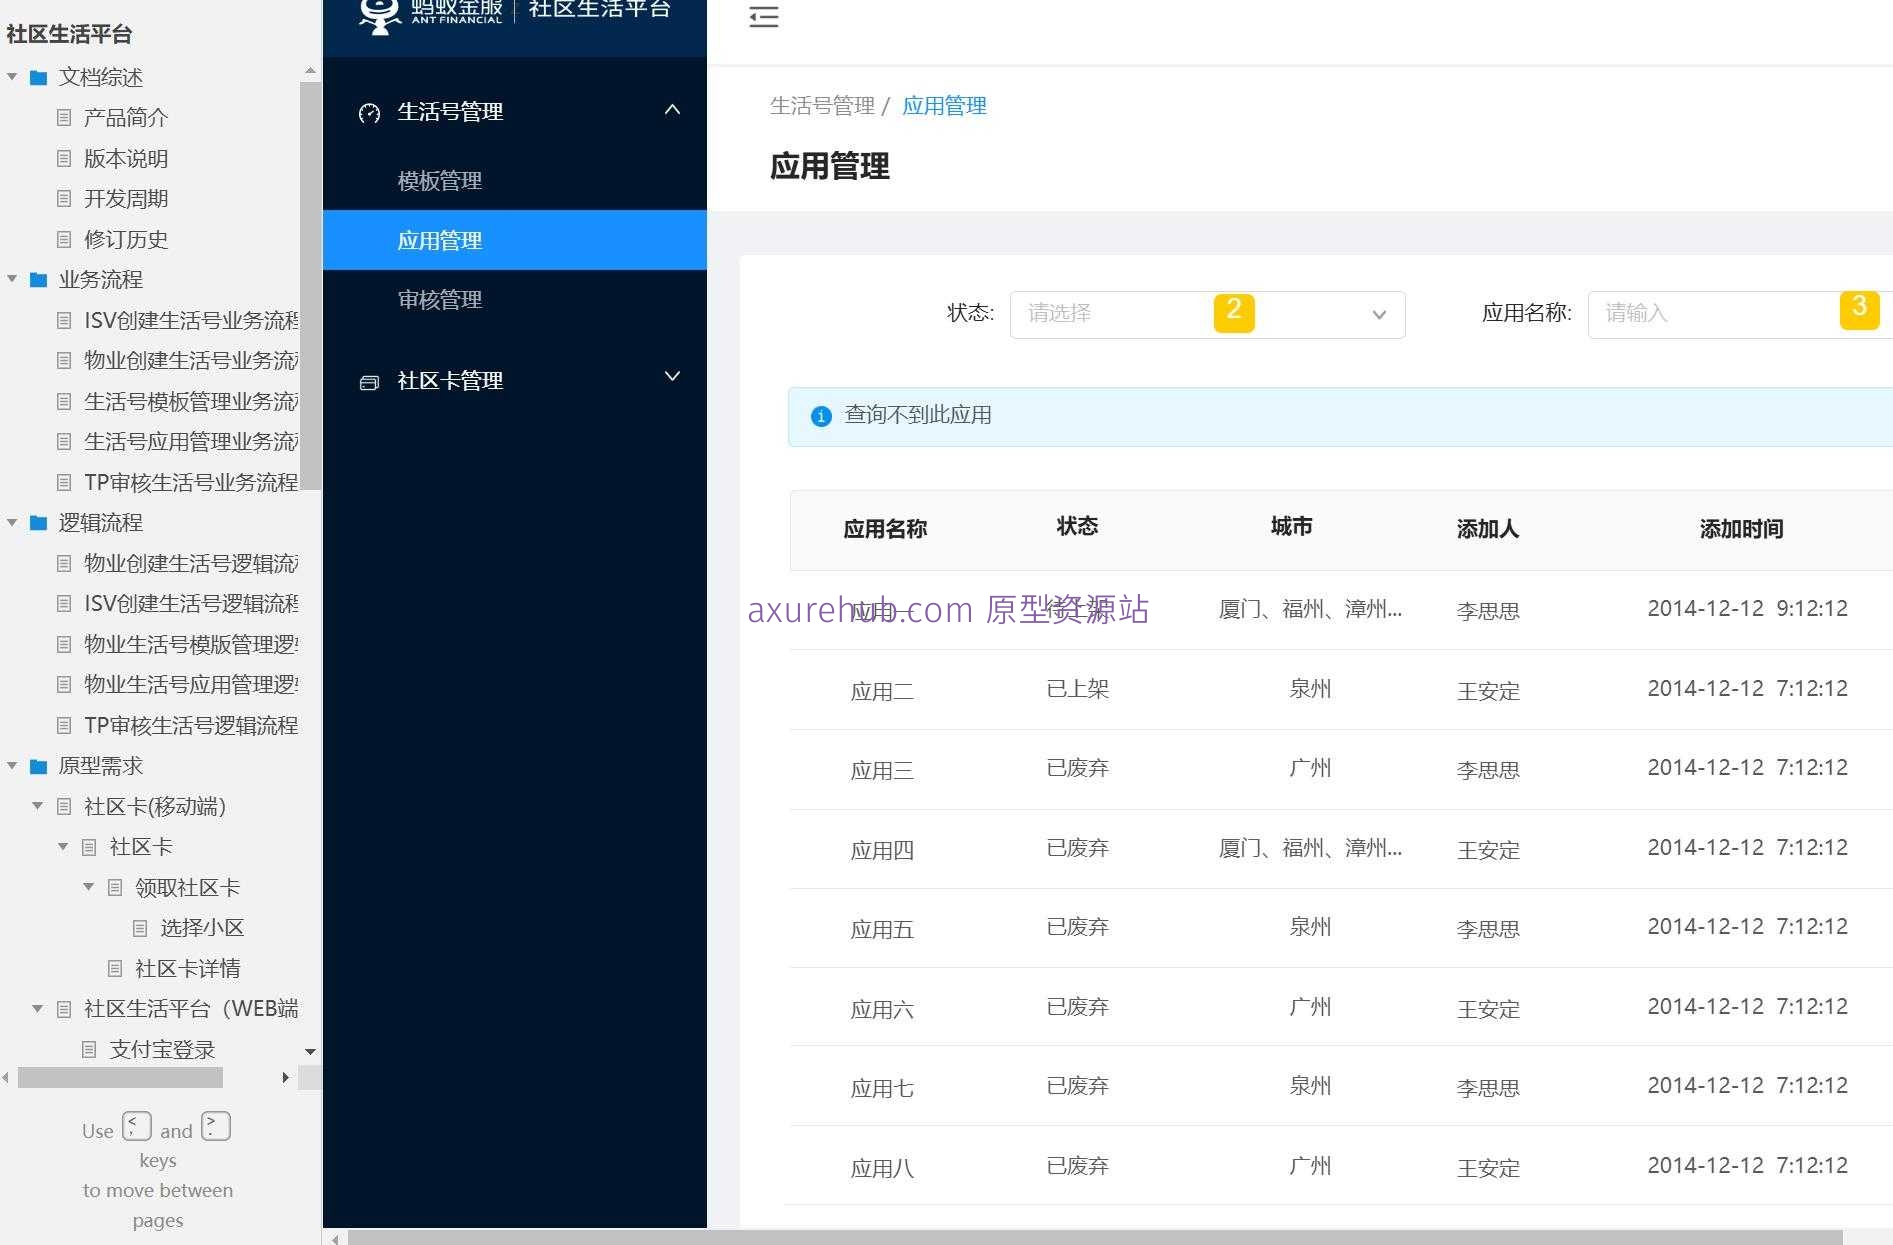The image size is (1893, 1245).
Task: Click the folder icon beside 文档综述
Action: point(38,76)
